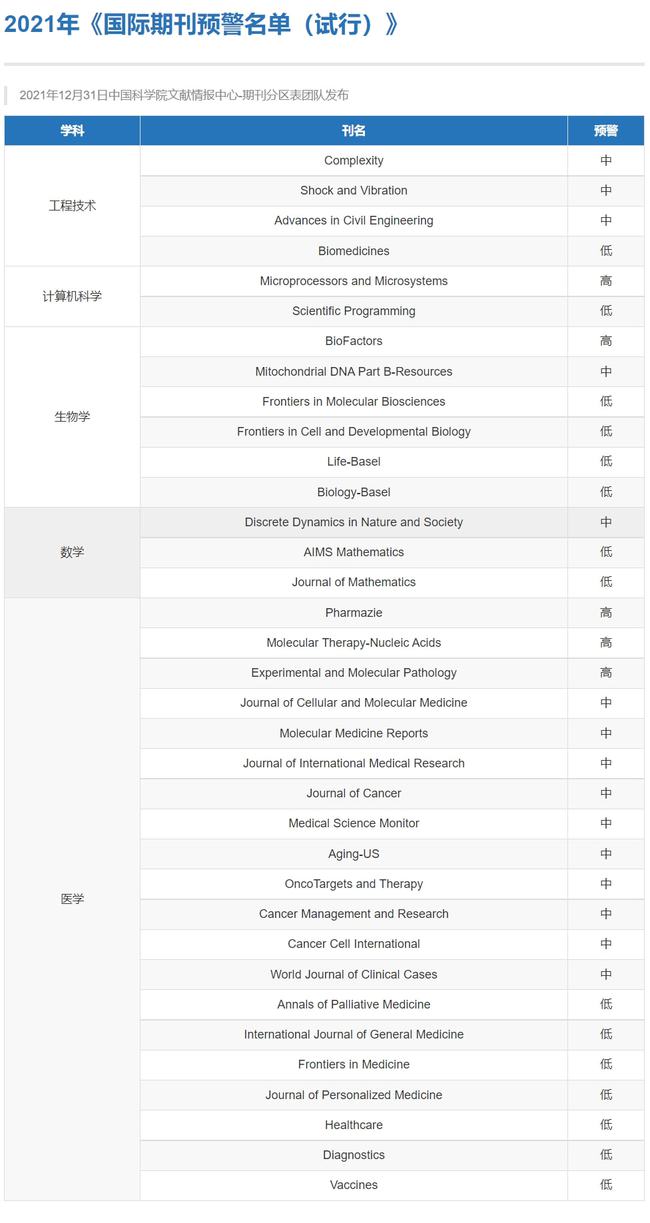Viewport: 650px width, 1223px height.
Task: Click warning level for Vaccines row
Action: (605, 1185)
